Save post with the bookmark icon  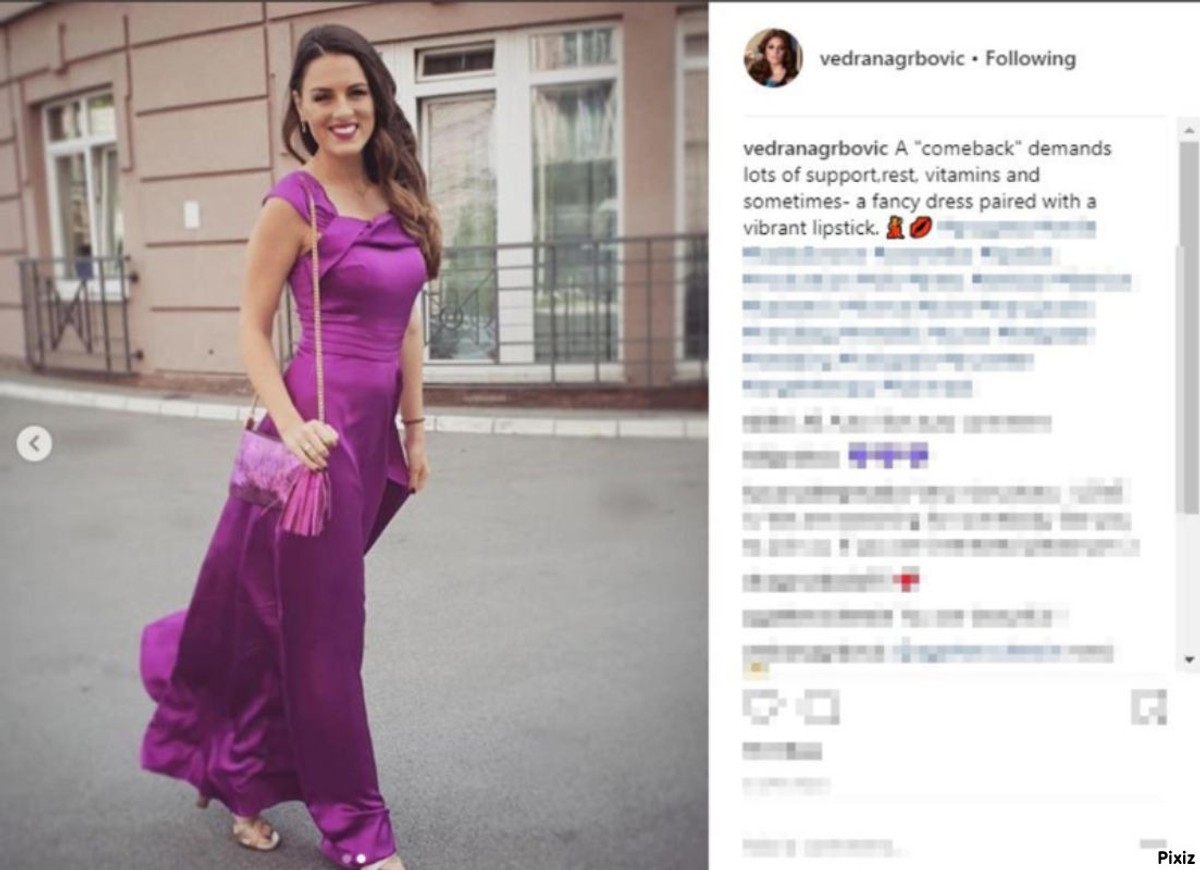click(1149, 707)
